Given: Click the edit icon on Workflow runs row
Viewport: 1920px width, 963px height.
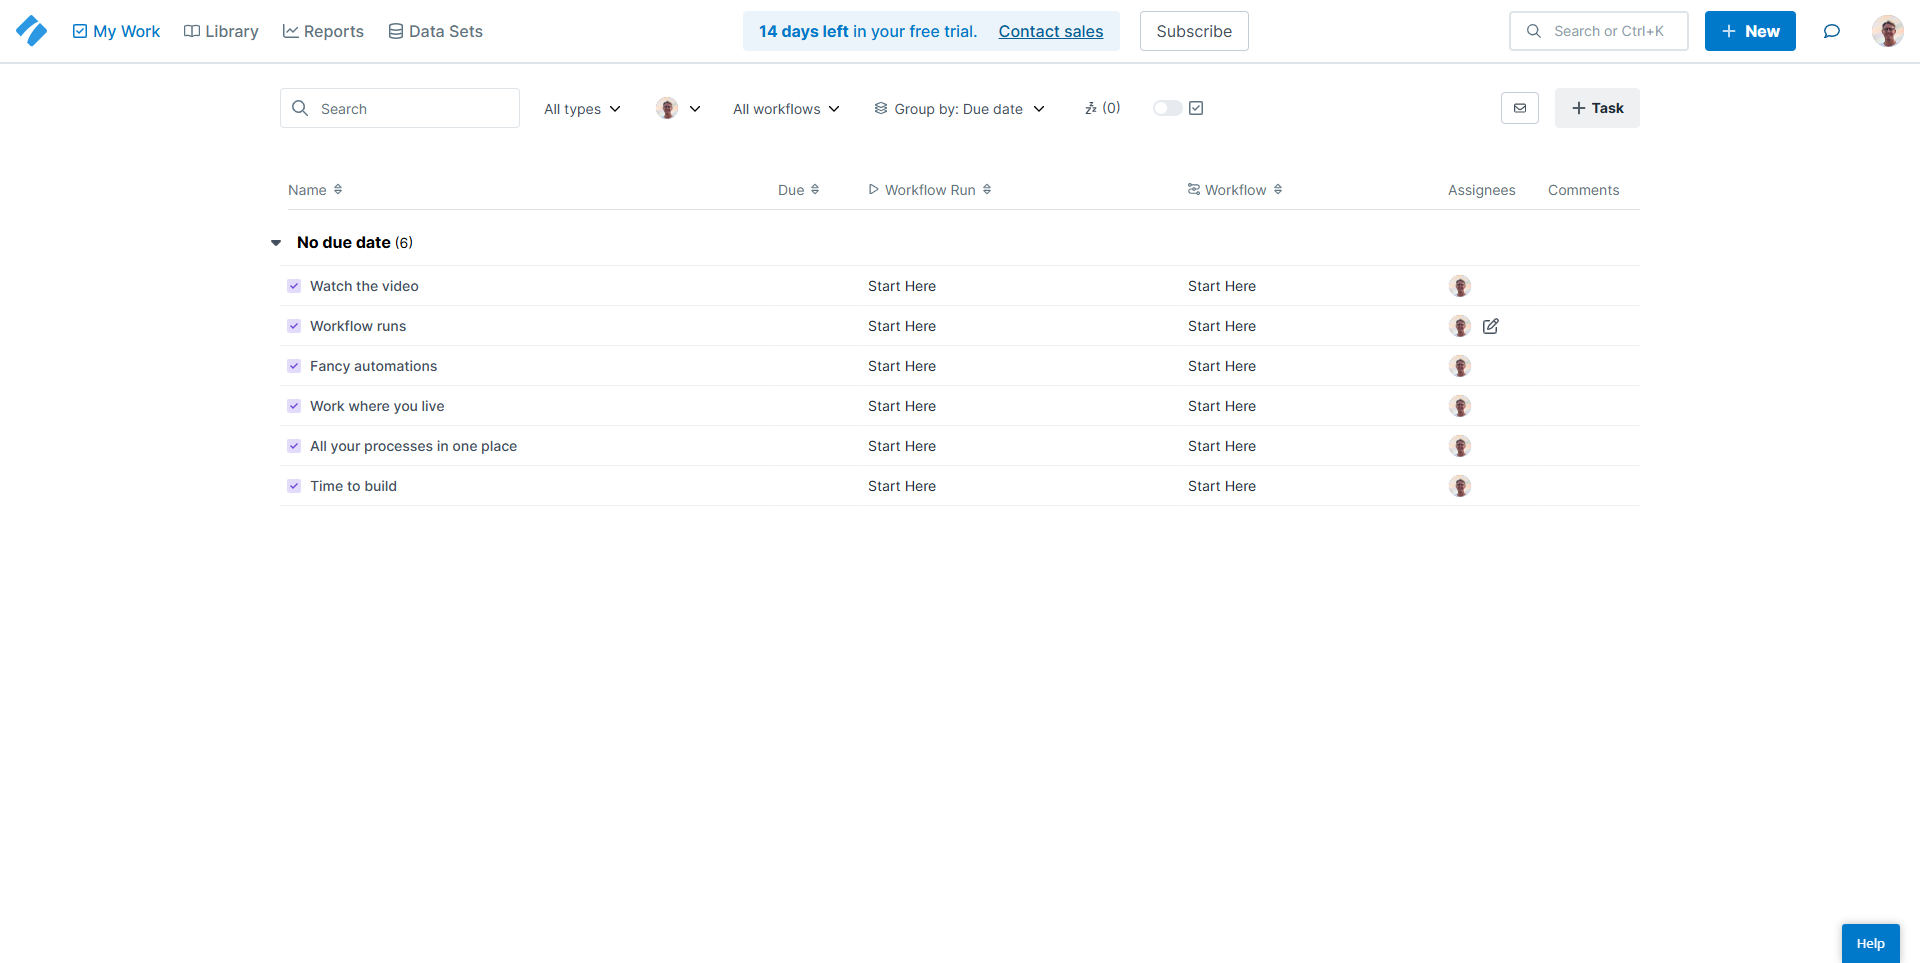Looking at the screenshot, I should point(1490,326).
